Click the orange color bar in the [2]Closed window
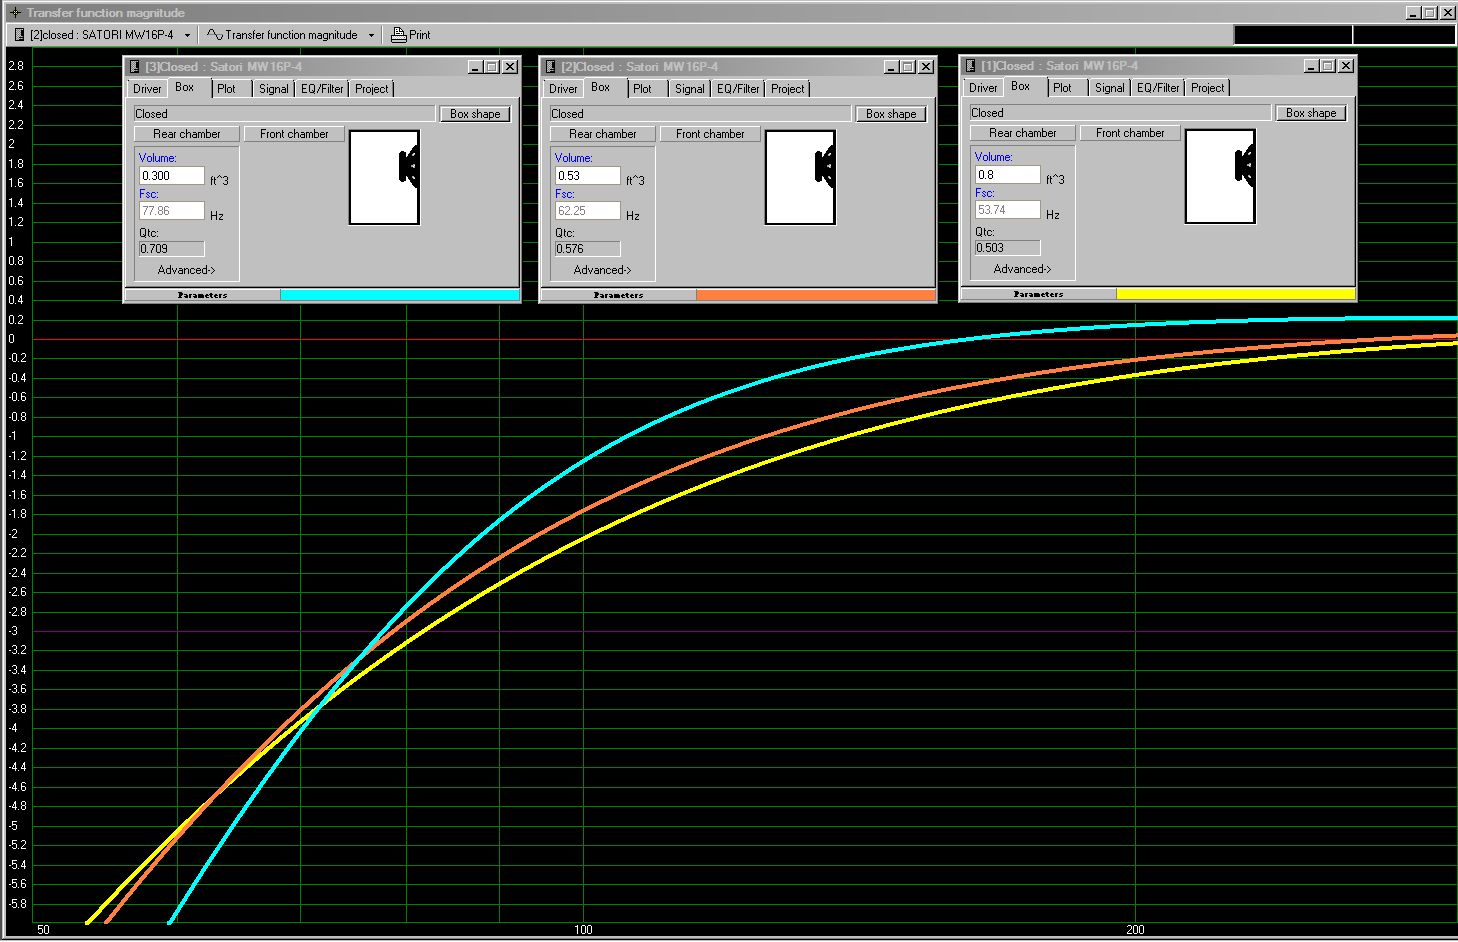 (816, 295)
